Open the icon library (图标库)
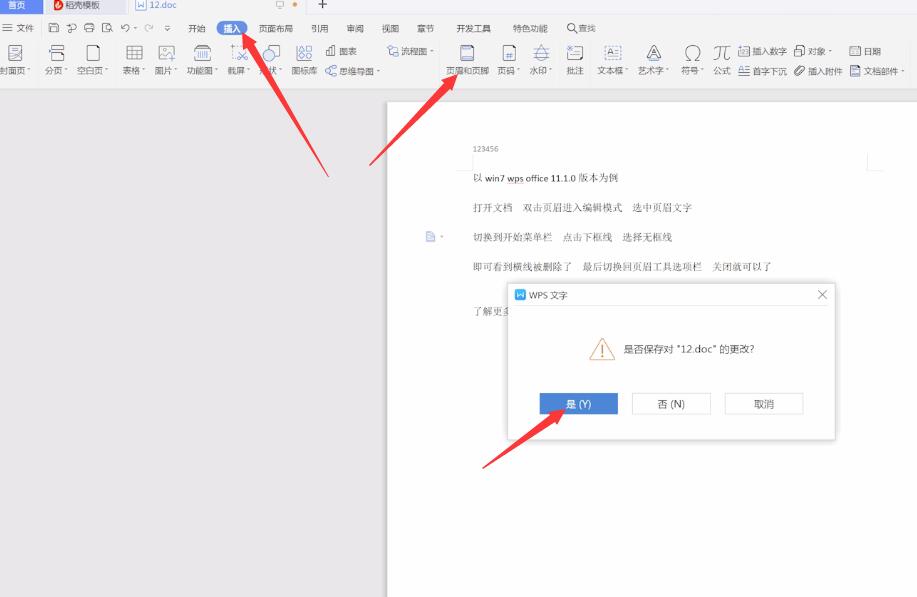The height and width of the screenshot is (597, 917). click(304, 60)
